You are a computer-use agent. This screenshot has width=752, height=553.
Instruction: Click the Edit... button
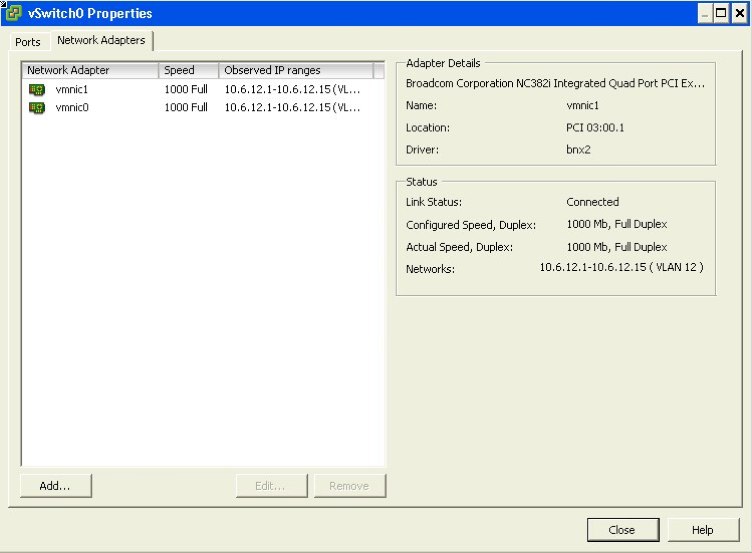tap(271, 486)
